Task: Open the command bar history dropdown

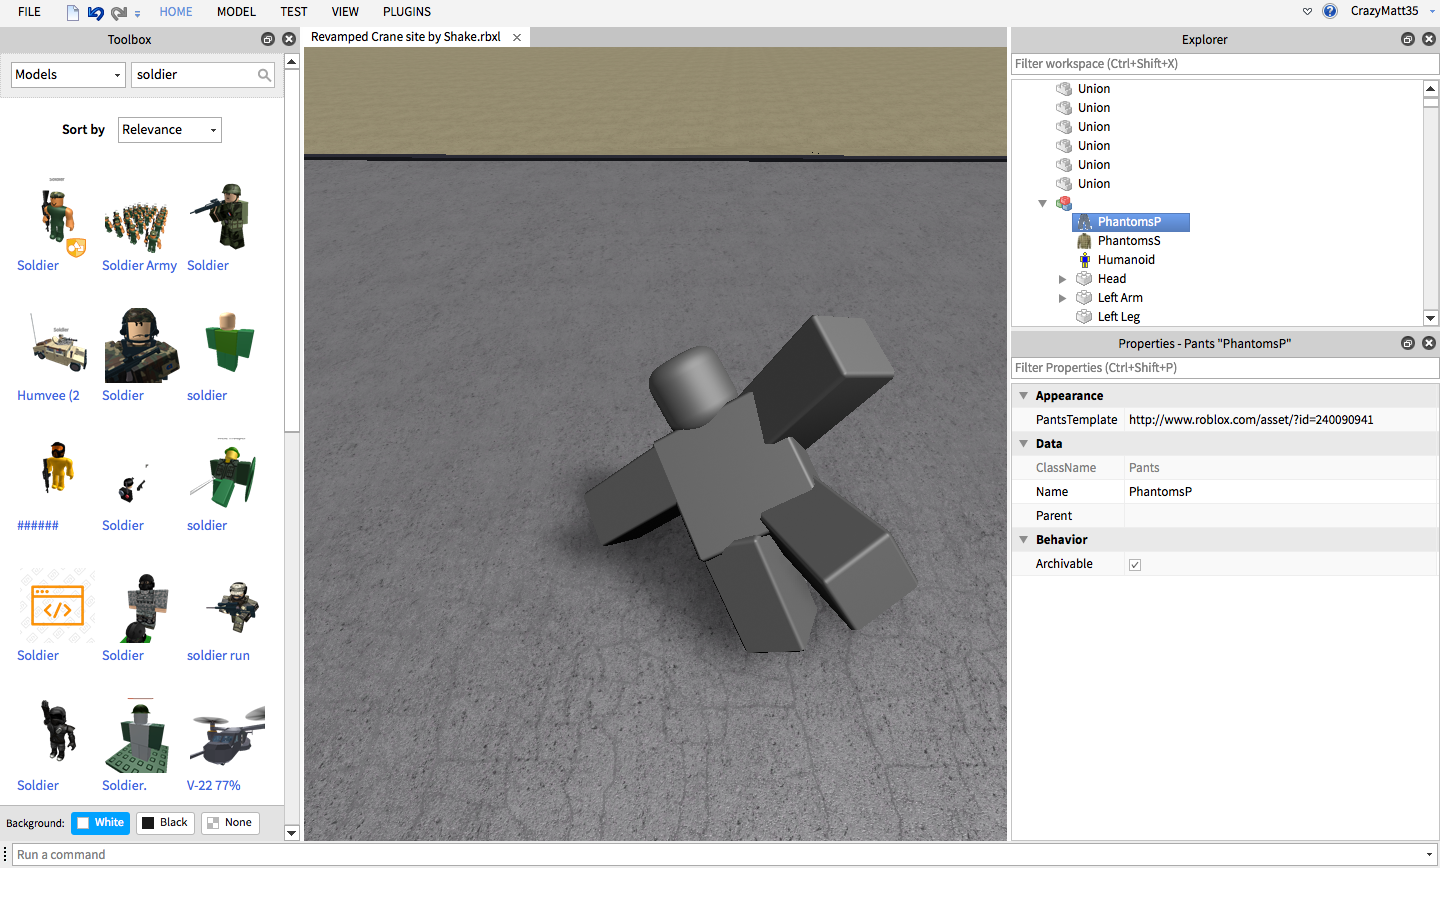Action: pos(1429,855)
